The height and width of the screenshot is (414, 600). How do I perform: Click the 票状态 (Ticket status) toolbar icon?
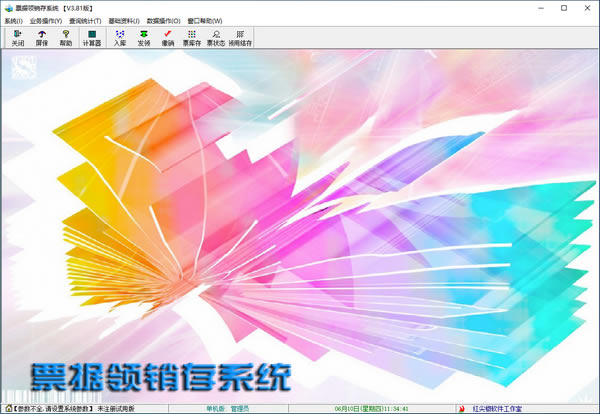(x=217, y=37)
